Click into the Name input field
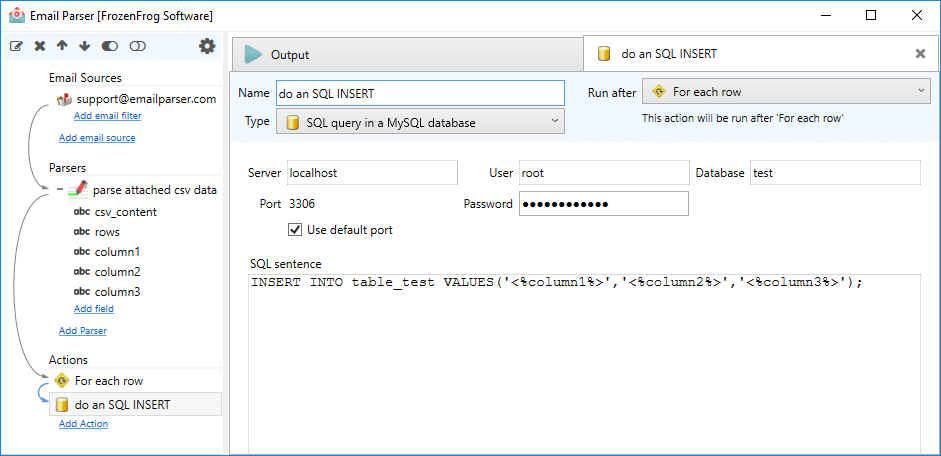 point(420,93)
